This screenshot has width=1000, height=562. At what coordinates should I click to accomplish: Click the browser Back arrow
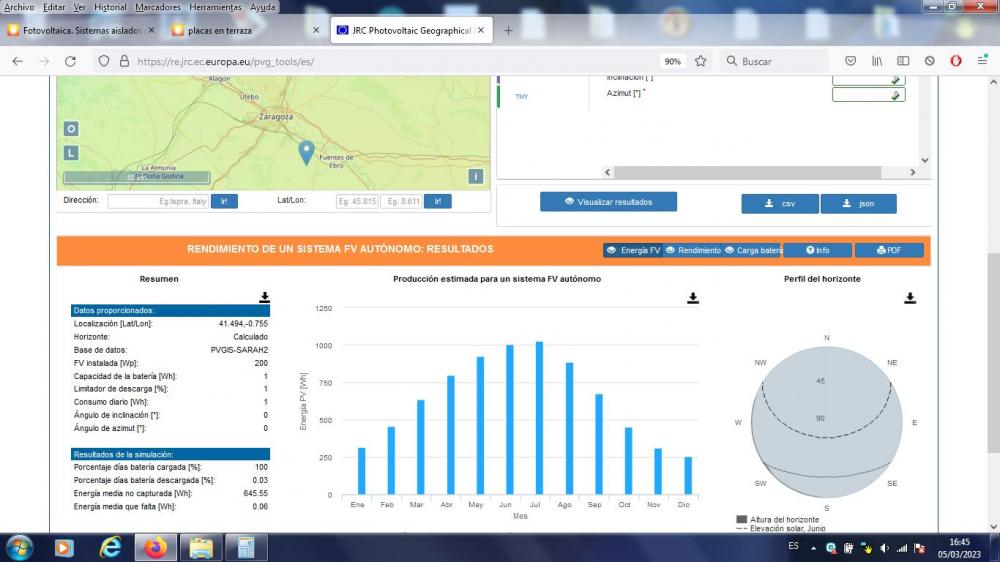pyautogui.click(x=17, y=61)
